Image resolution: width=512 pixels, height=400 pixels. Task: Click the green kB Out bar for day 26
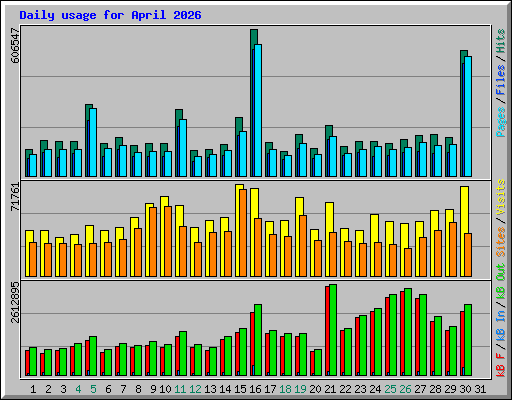(408, 332)
